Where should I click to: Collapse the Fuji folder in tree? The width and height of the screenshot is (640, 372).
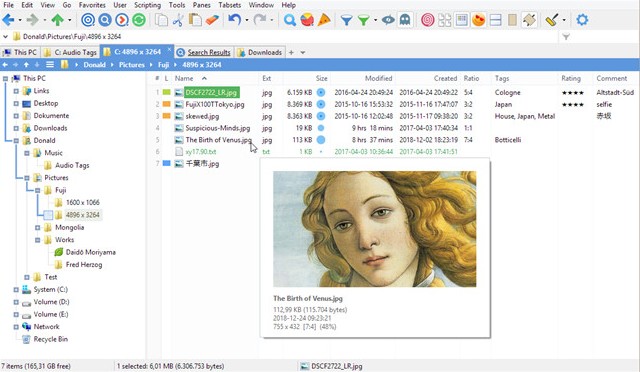tap(38, 190)
